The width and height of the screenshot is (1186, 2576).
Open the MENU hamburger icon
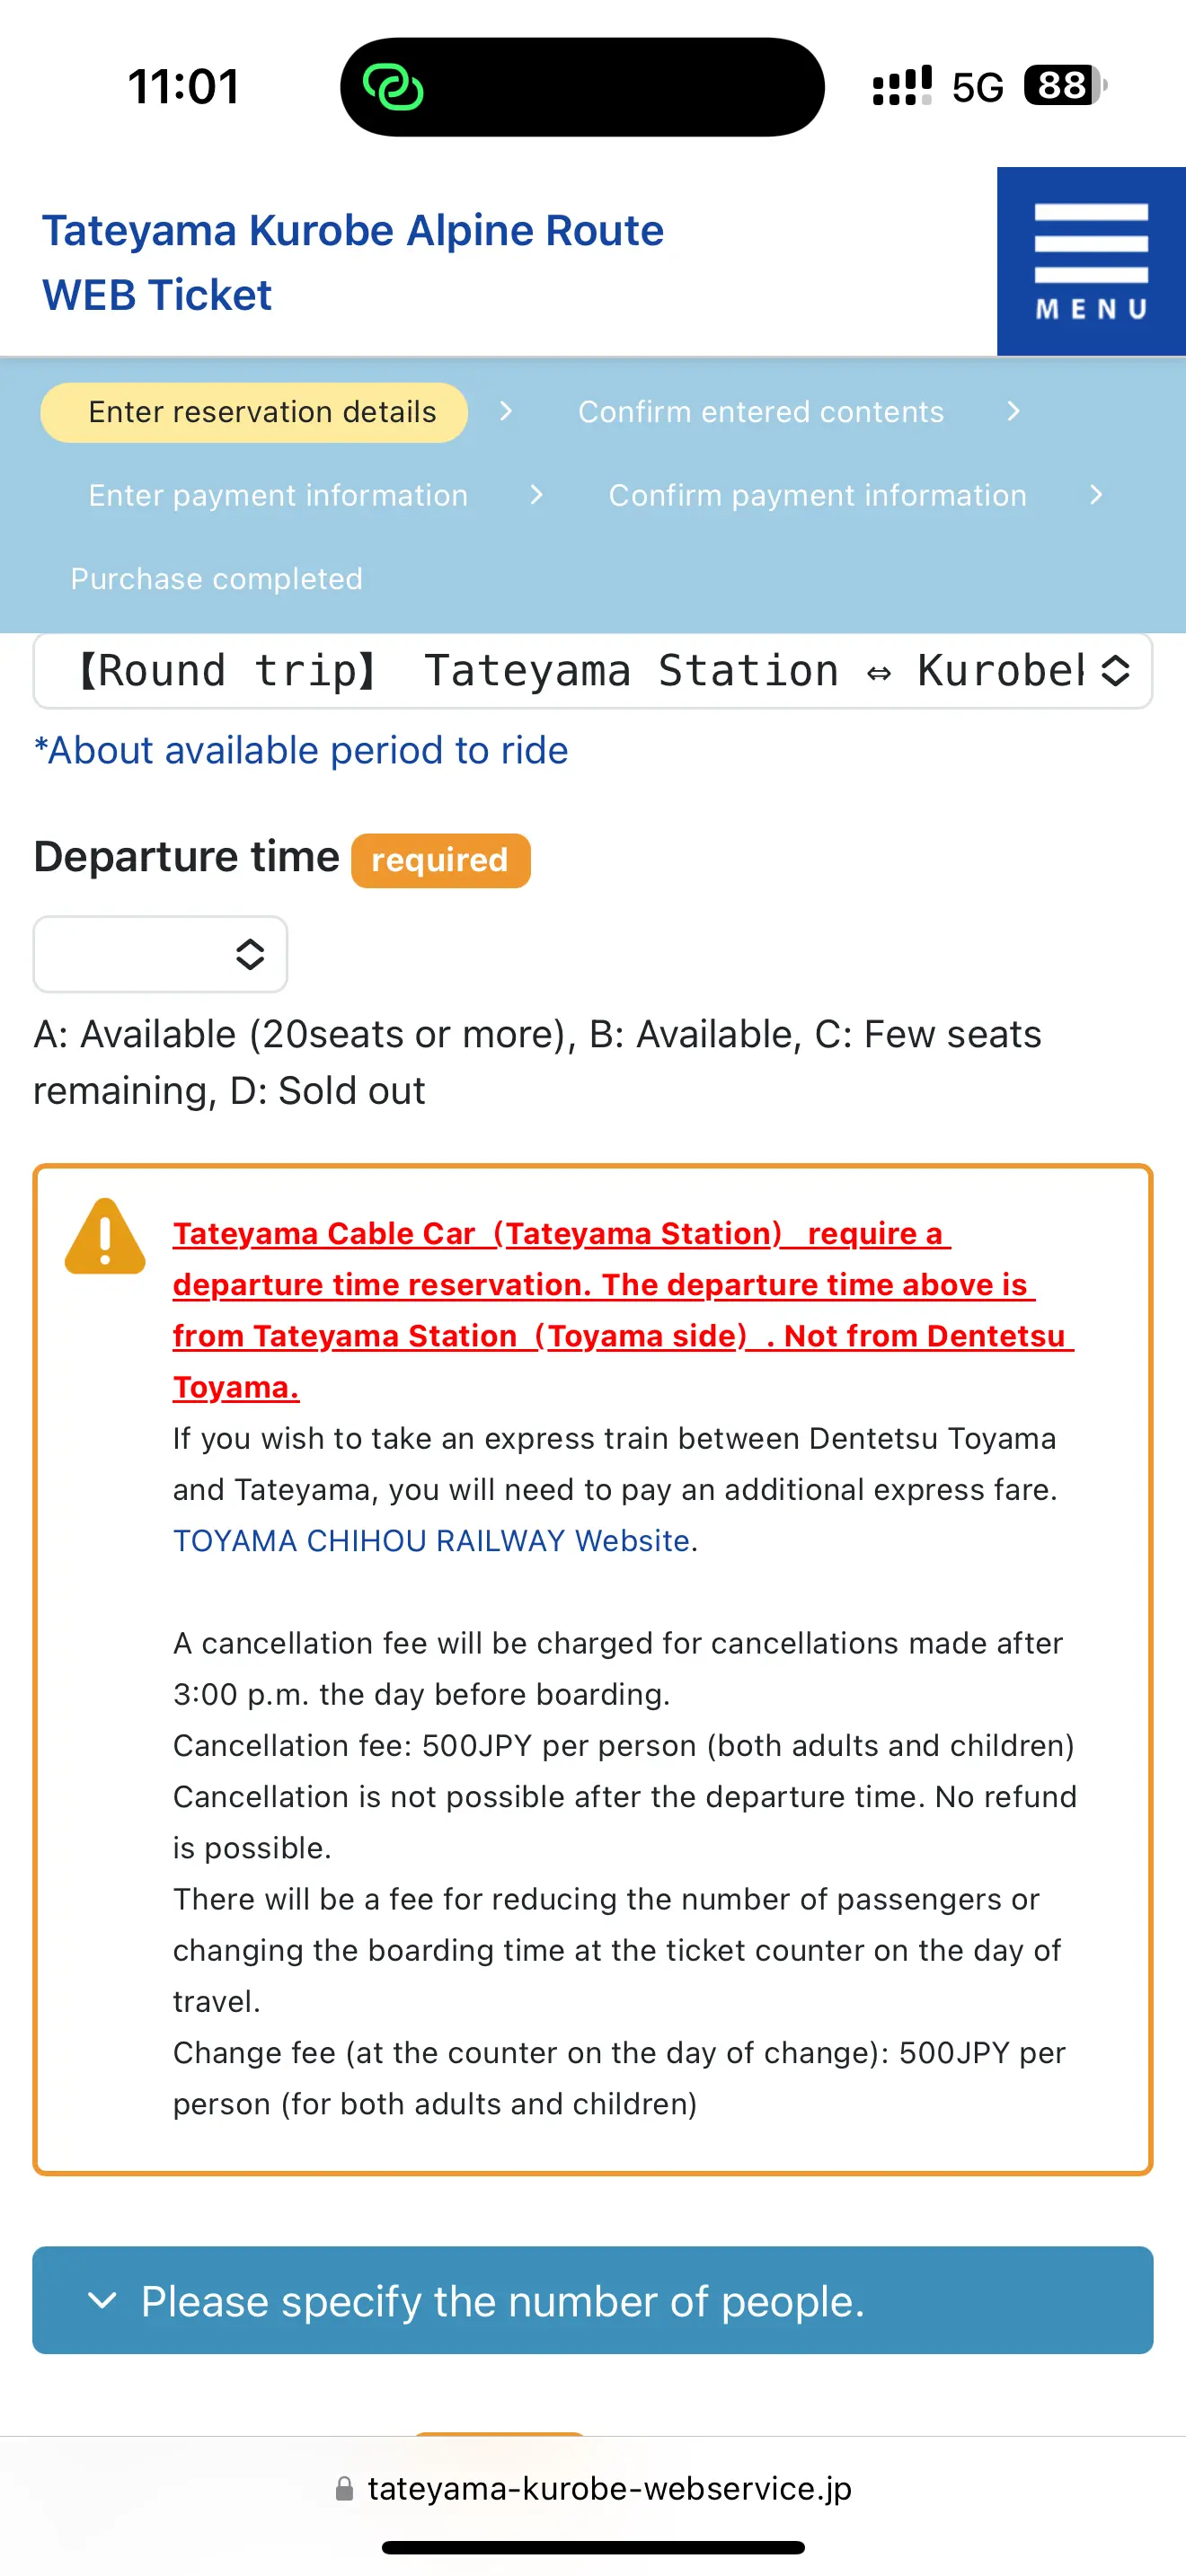pyautogui.click(x=1091, y=261)
